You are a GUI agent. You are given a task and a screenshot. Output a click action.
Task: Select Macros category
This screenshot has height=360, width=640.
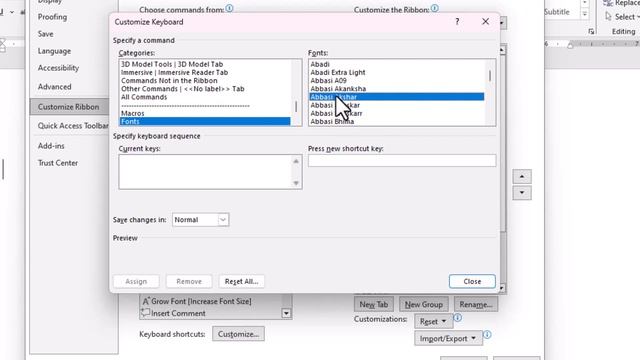205,113
